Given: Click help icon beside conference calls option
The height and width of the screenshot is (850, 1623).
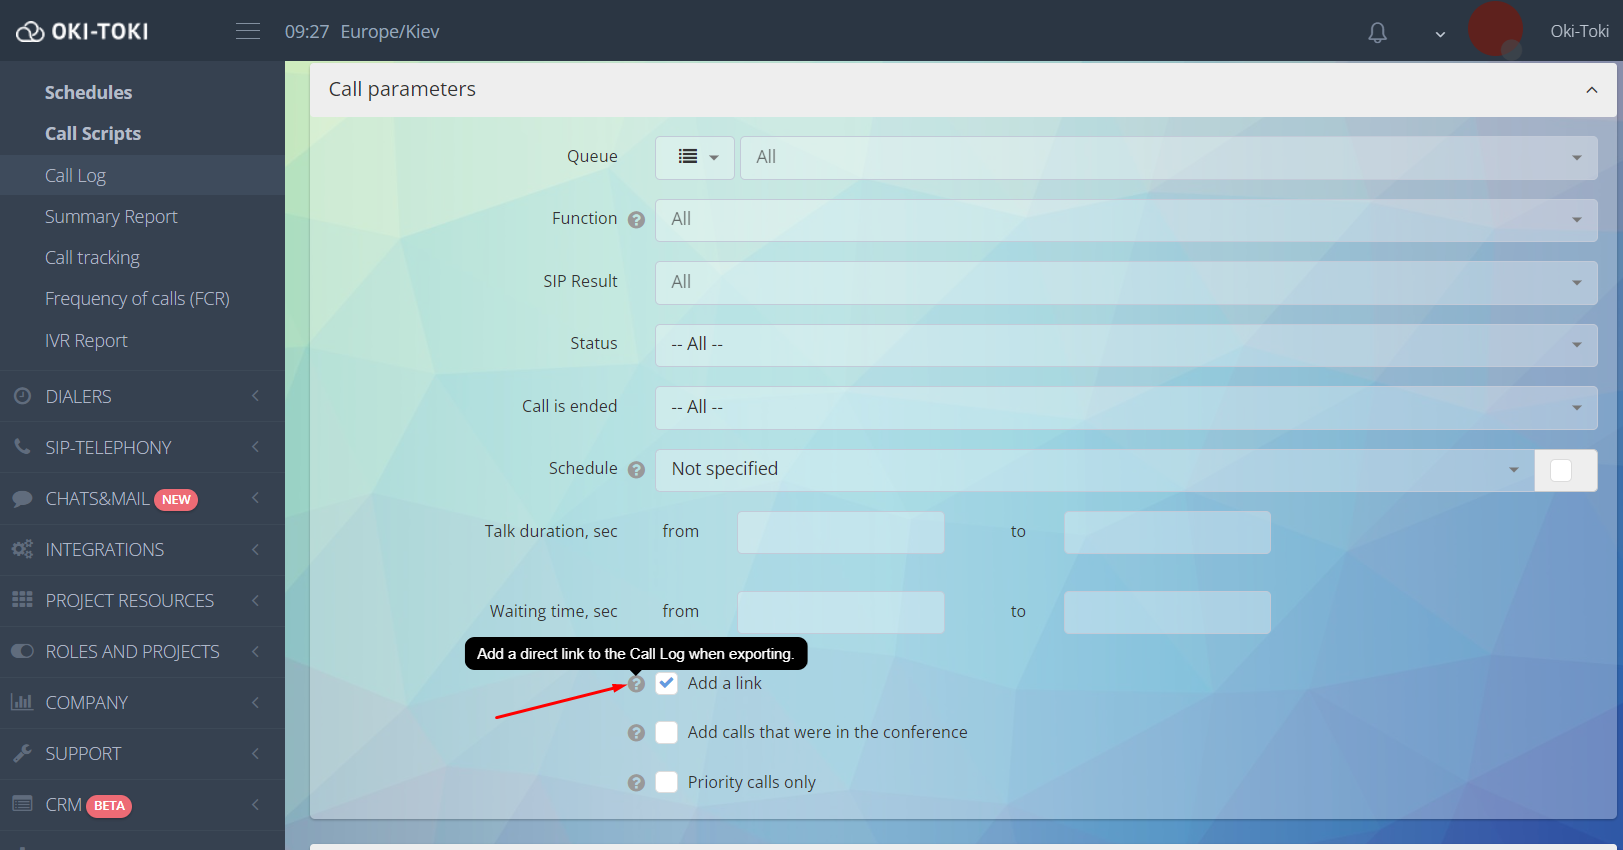Looking at the screenshot, I should click(636, 733).
